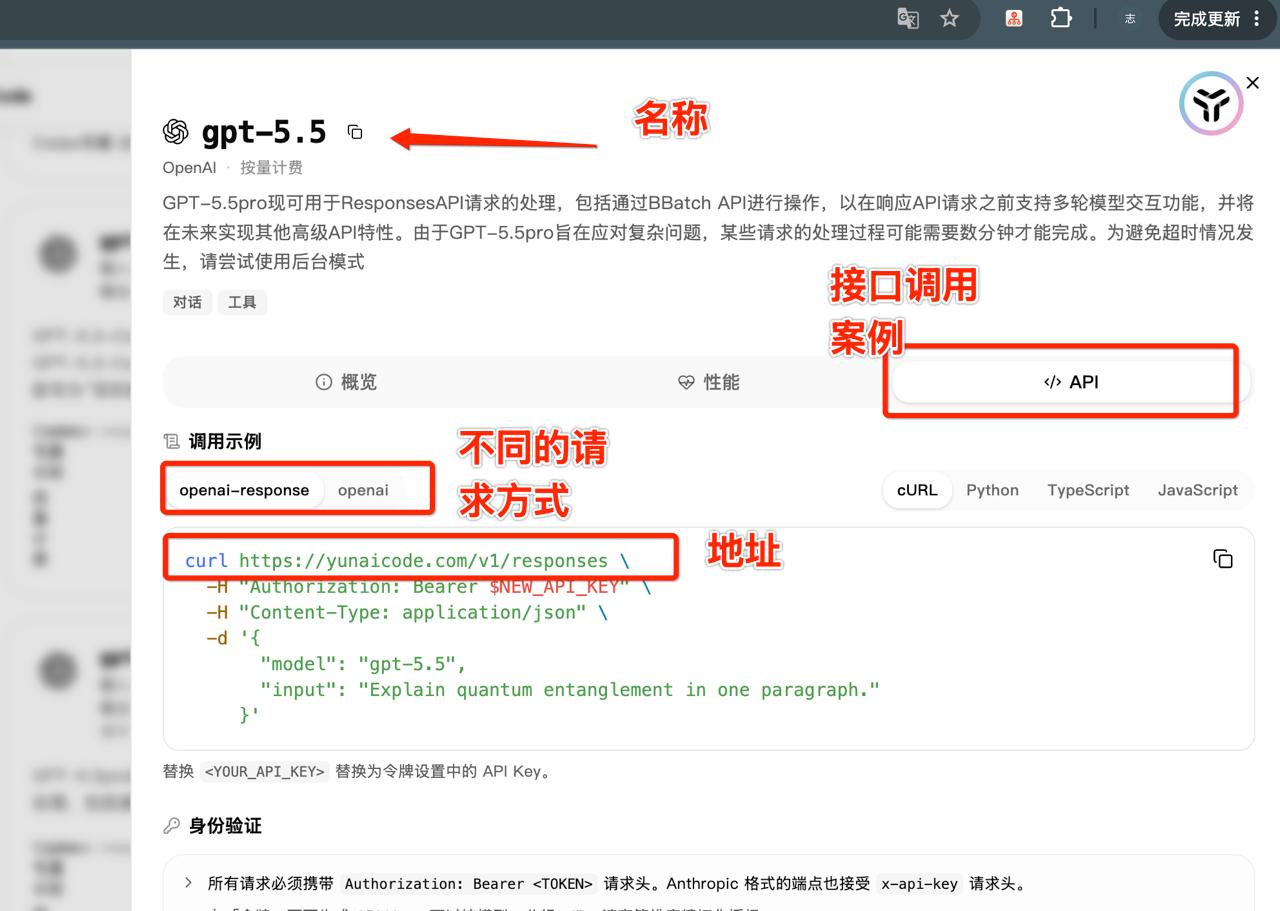Open the browser Extensions puzzle icon
This screenshot has height=911, width=1280.
1061,19
